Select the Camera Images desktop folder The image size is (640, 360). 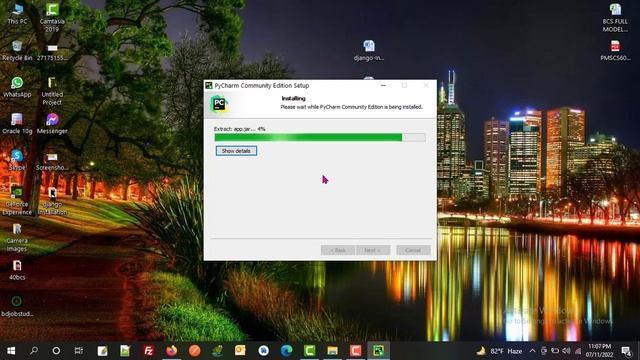pos(17,237)
